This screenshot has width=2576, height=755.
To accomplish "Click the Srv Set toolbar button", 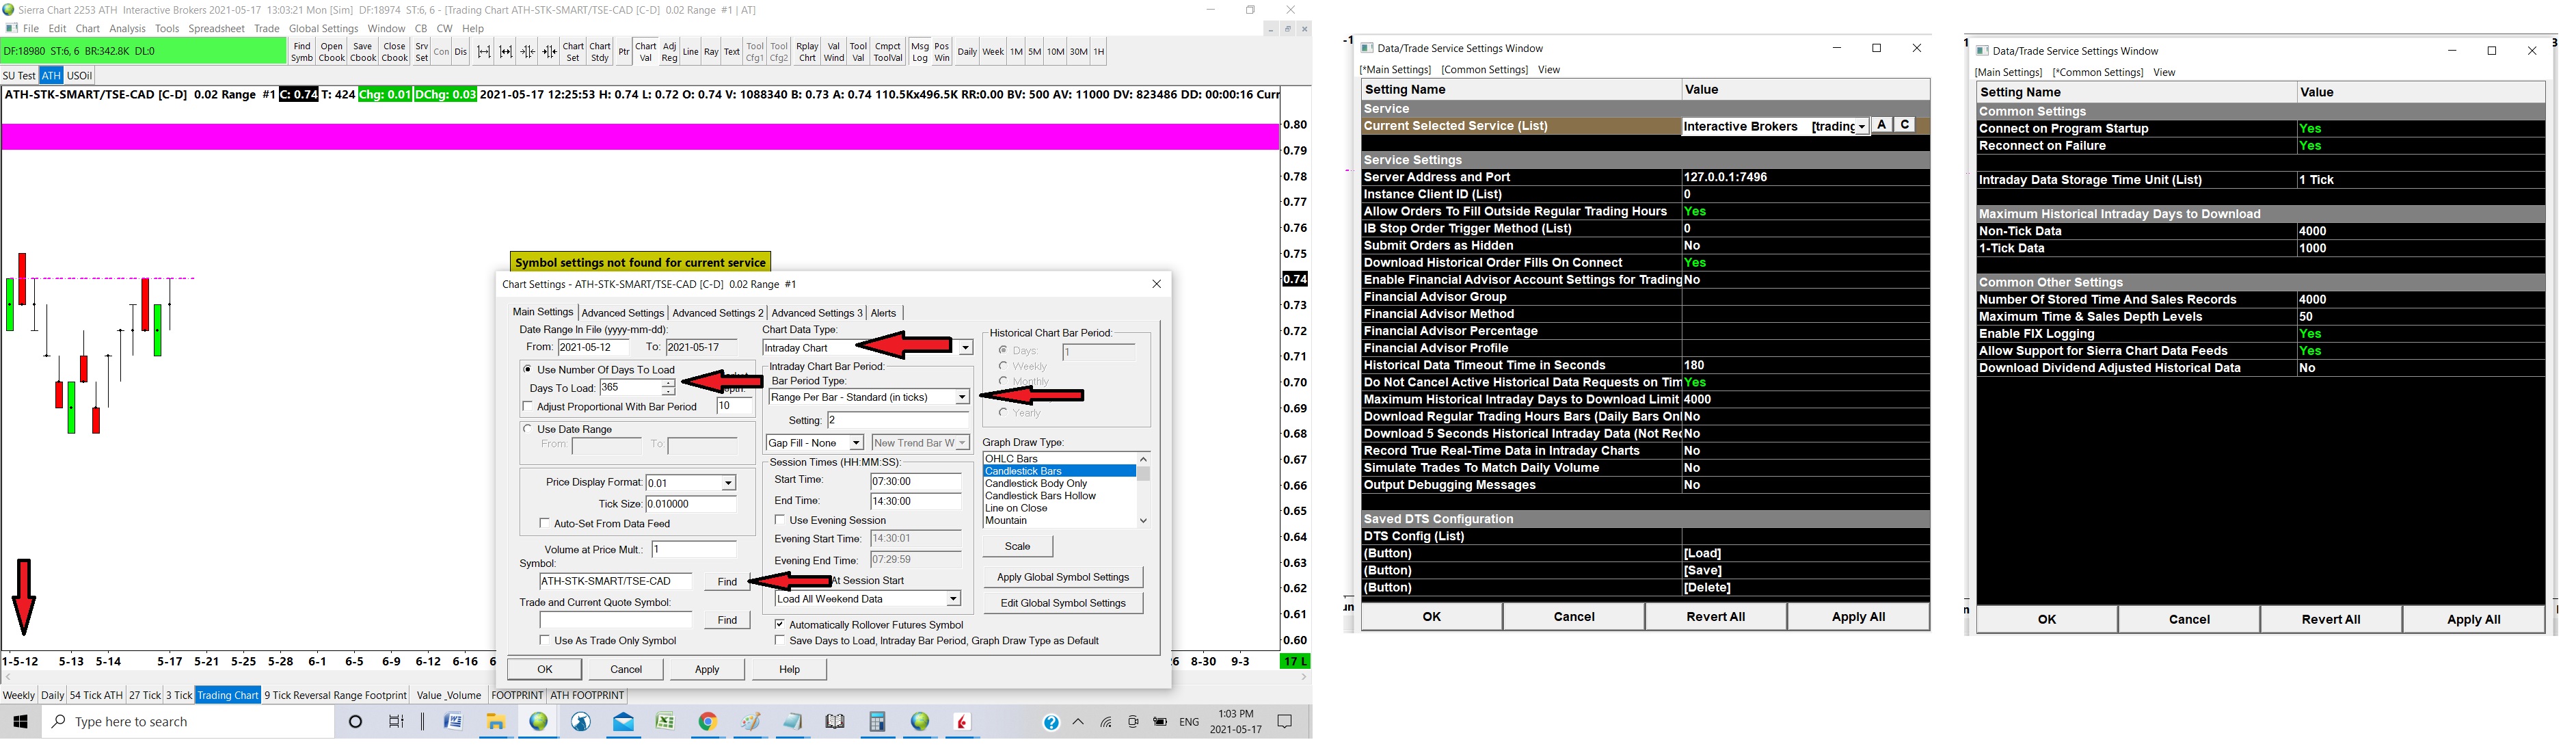I will 421,52.
